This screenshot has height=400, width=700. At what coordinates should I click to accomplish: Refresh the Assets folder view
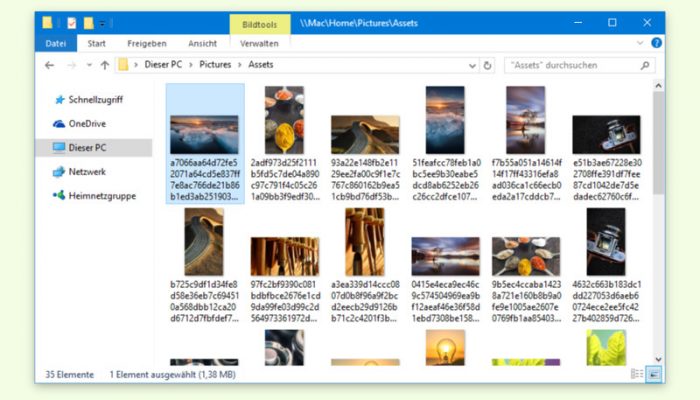[487, 66]
